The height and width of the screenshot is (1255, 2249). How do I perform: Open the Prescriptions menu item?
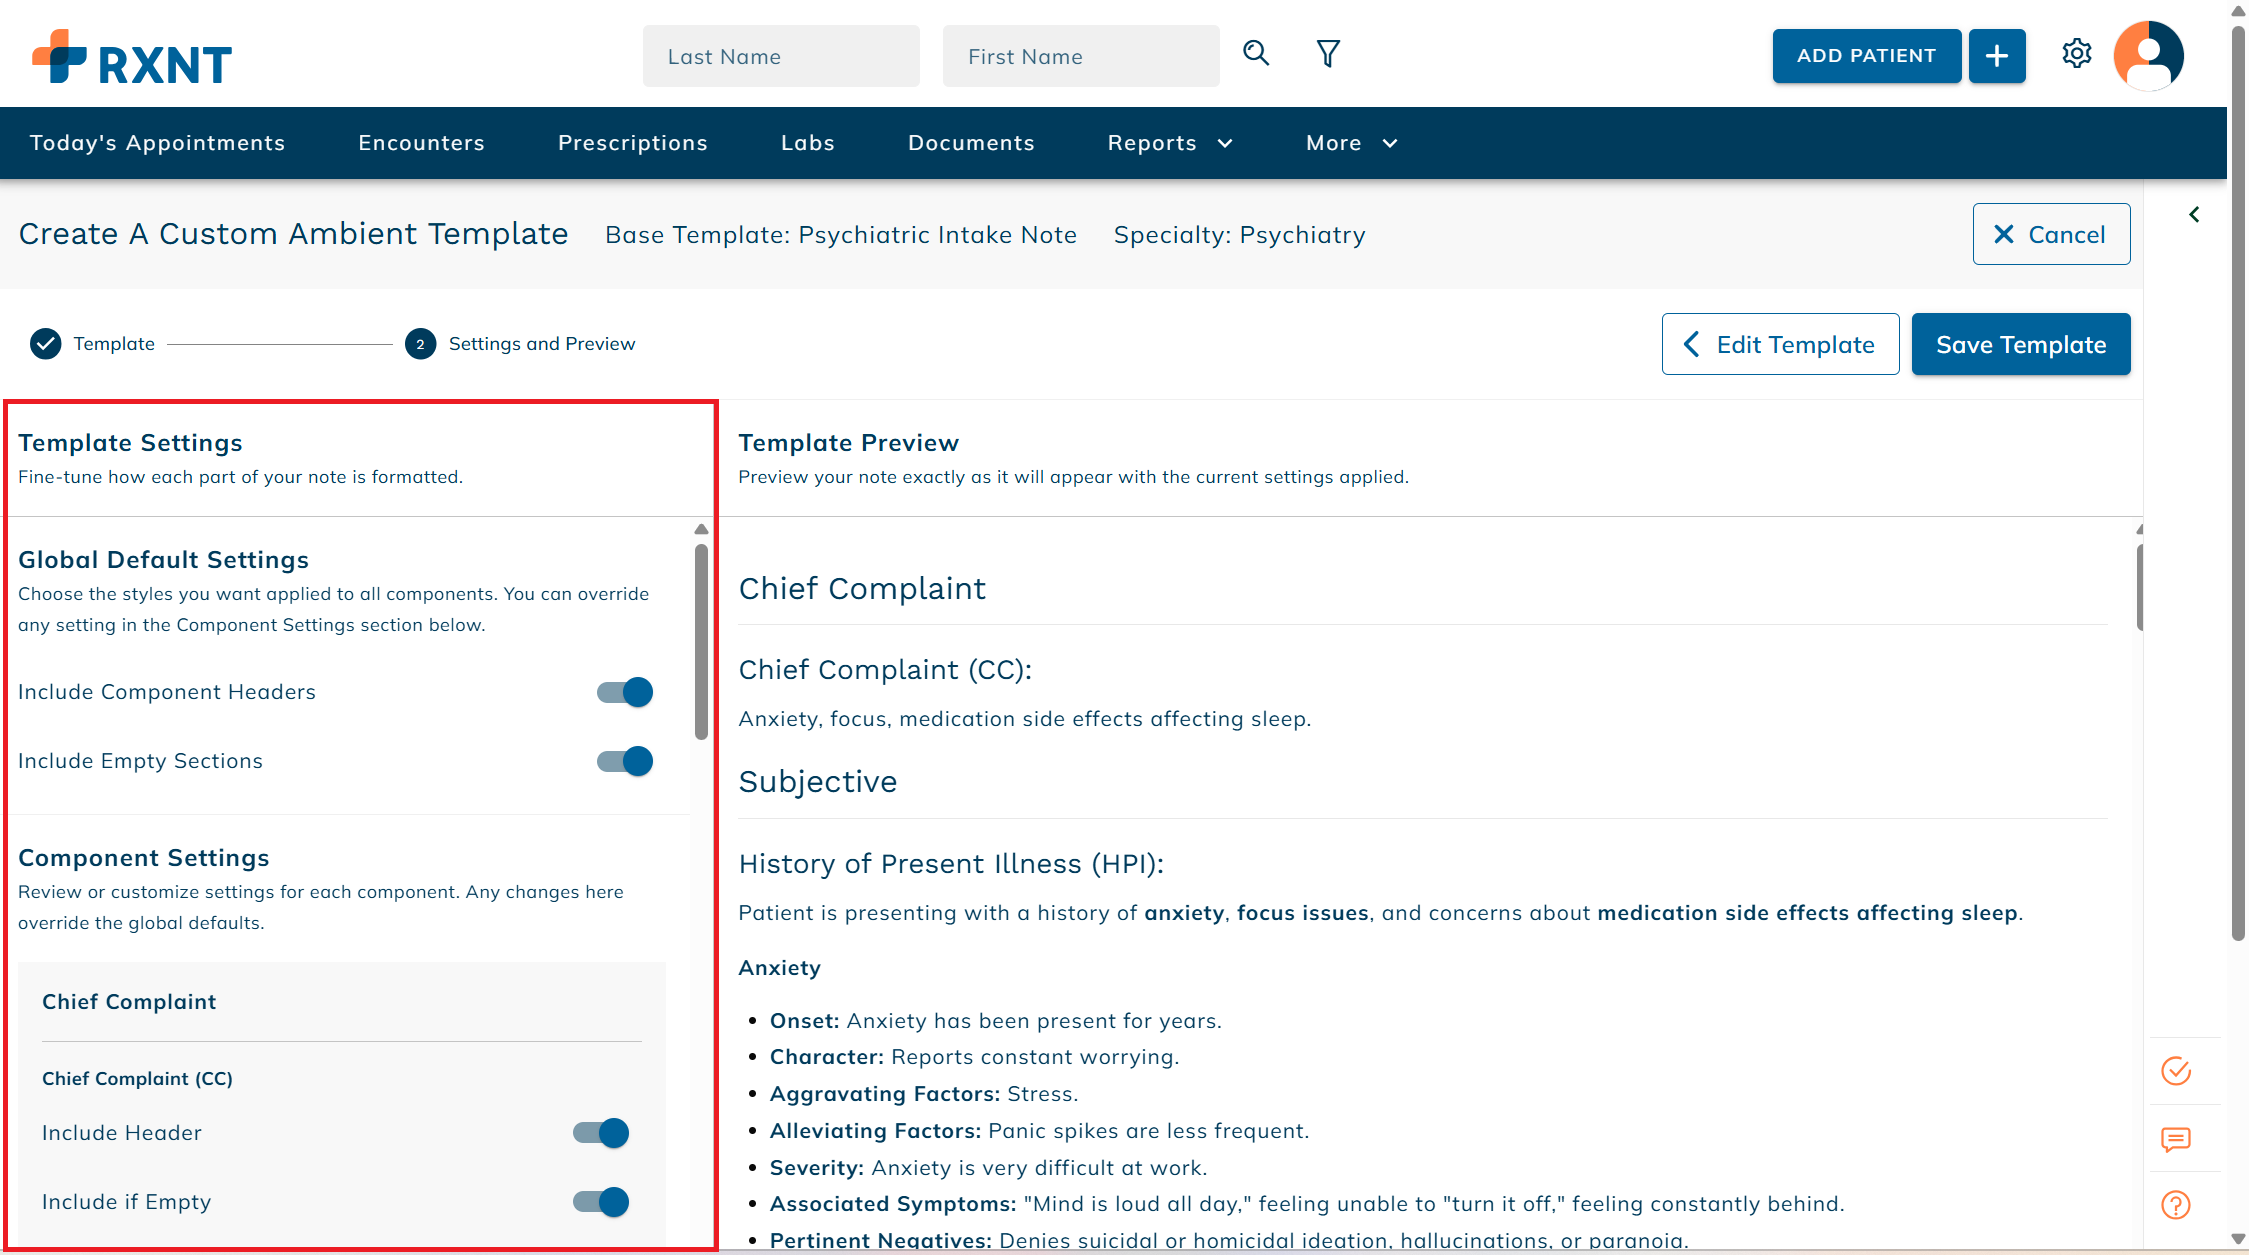coord(632,143)
